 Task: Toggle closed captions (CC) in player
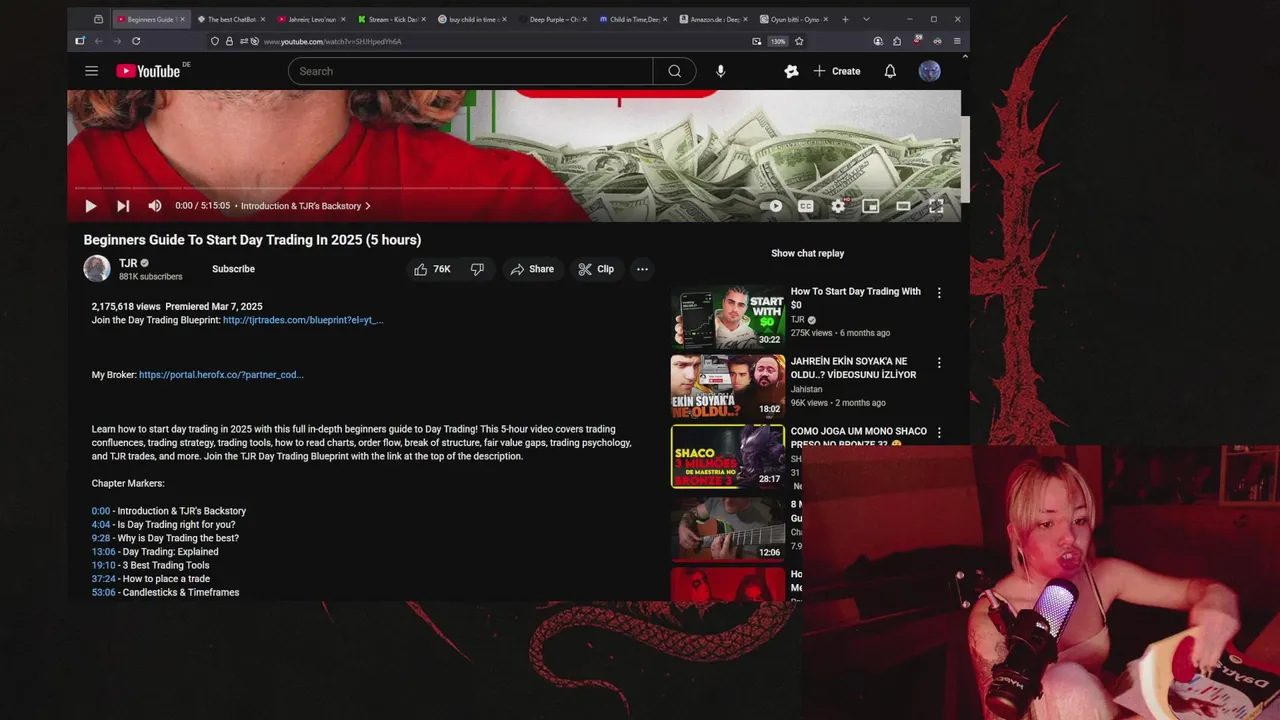click(806, 206)
